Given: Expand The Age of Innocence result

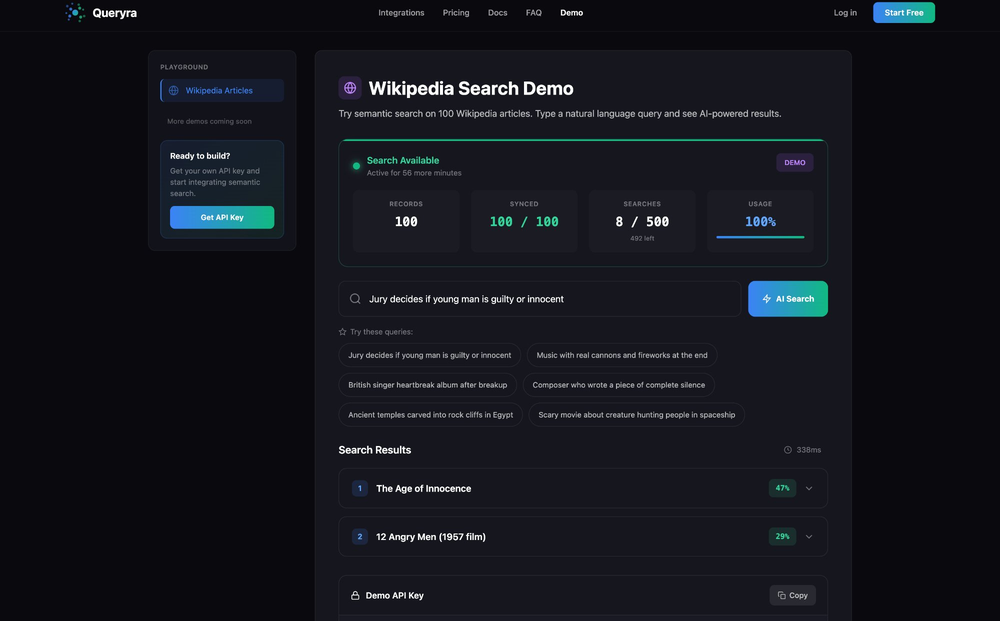Looking at the screenshot, I should [x=807, y=486].
